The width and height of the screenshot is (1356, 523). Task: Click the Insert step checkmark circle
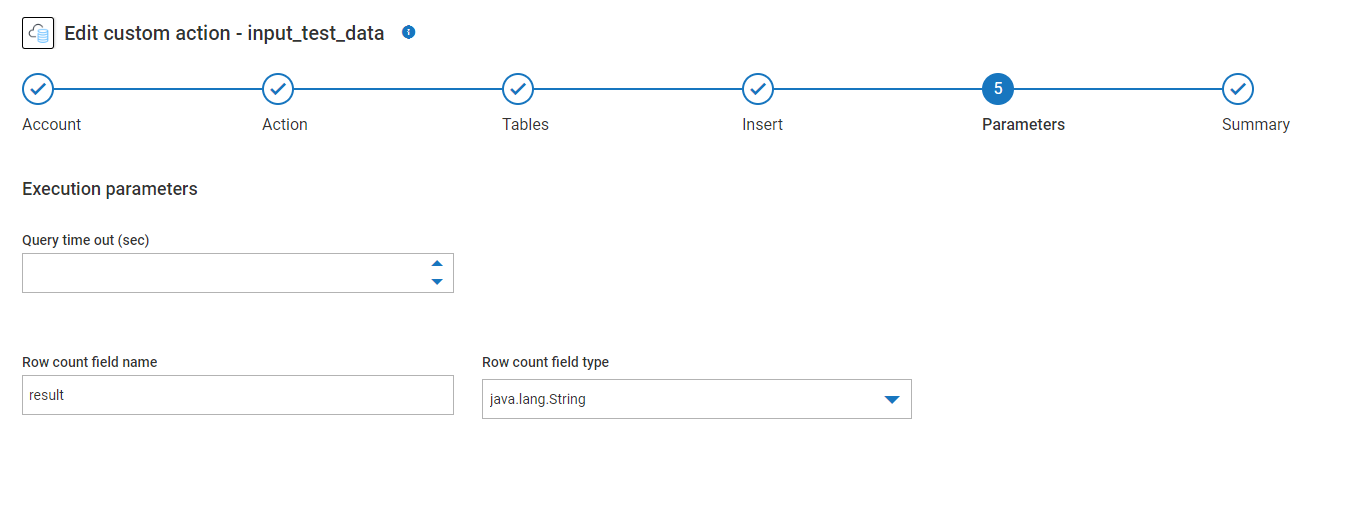pyautogui.click(x=758, y=89)
